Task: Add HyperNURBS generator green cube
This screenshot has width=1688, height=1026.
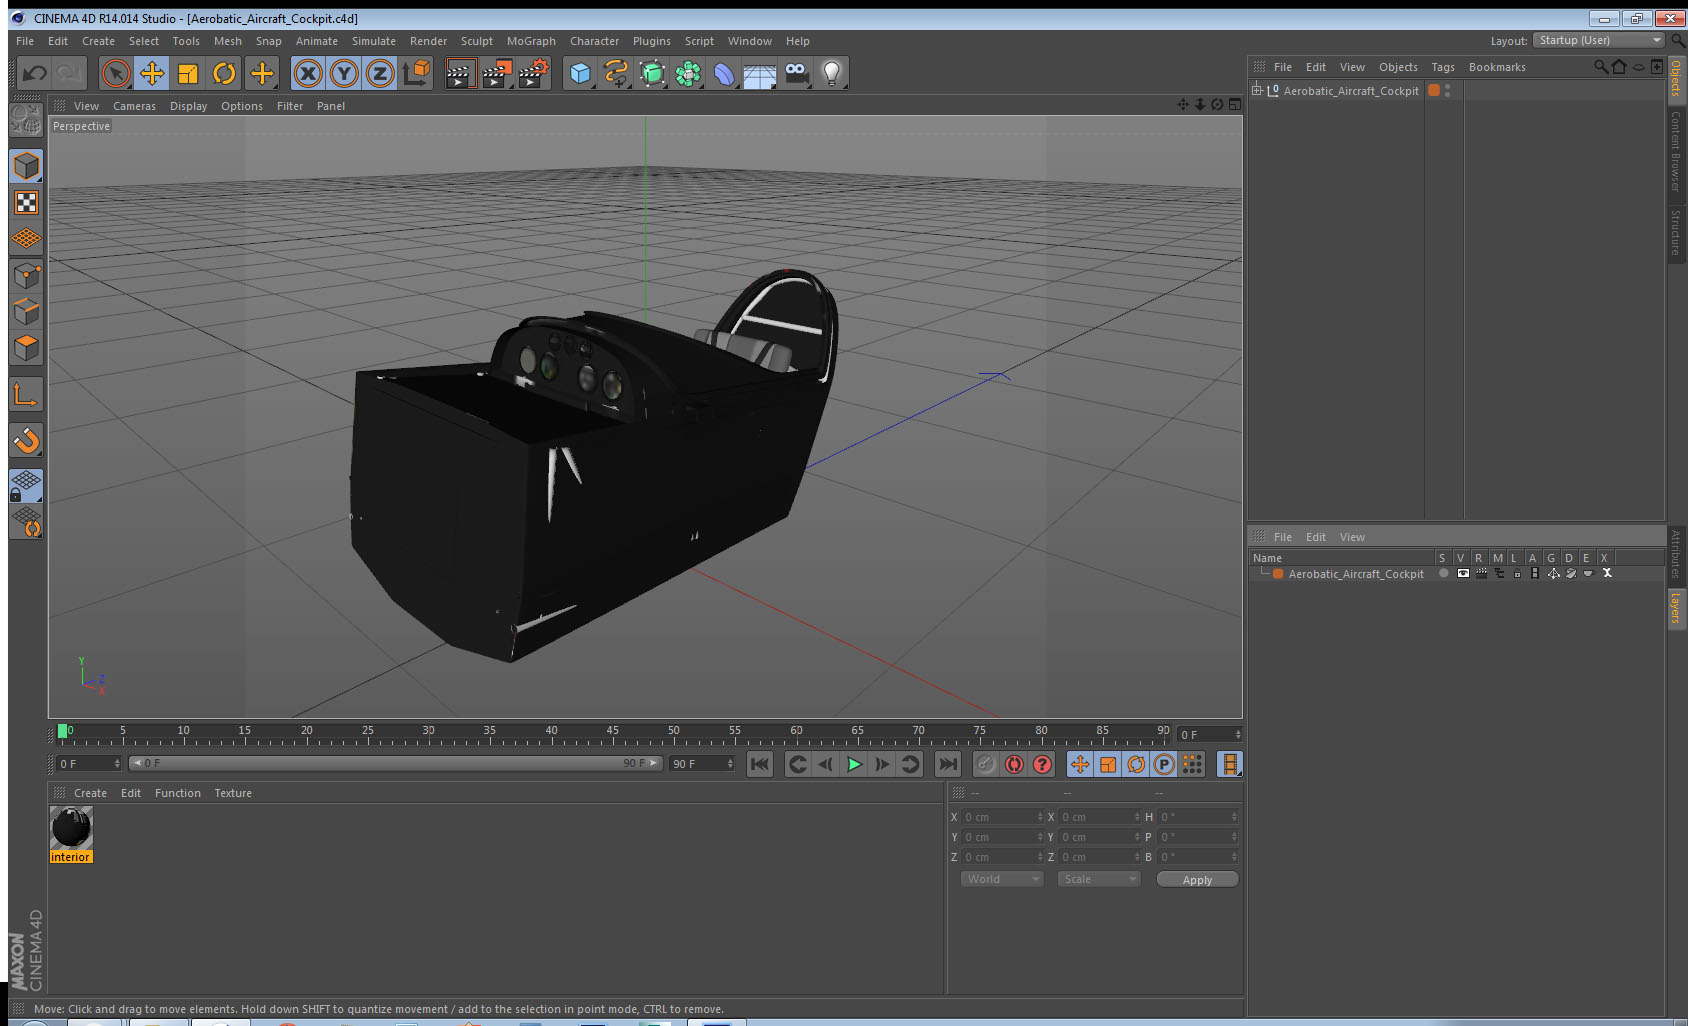Action: point(652,73)
